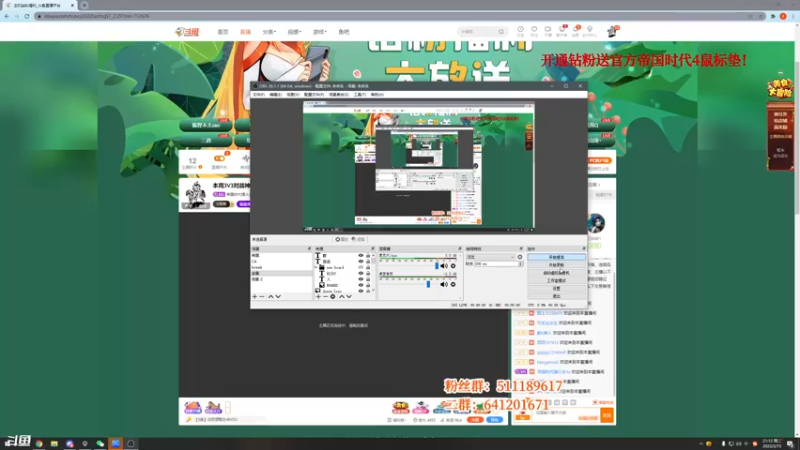This screenshot has width=800, height=450.
Task: Click the Douyu chat message input box
Action: click(565, 413)
